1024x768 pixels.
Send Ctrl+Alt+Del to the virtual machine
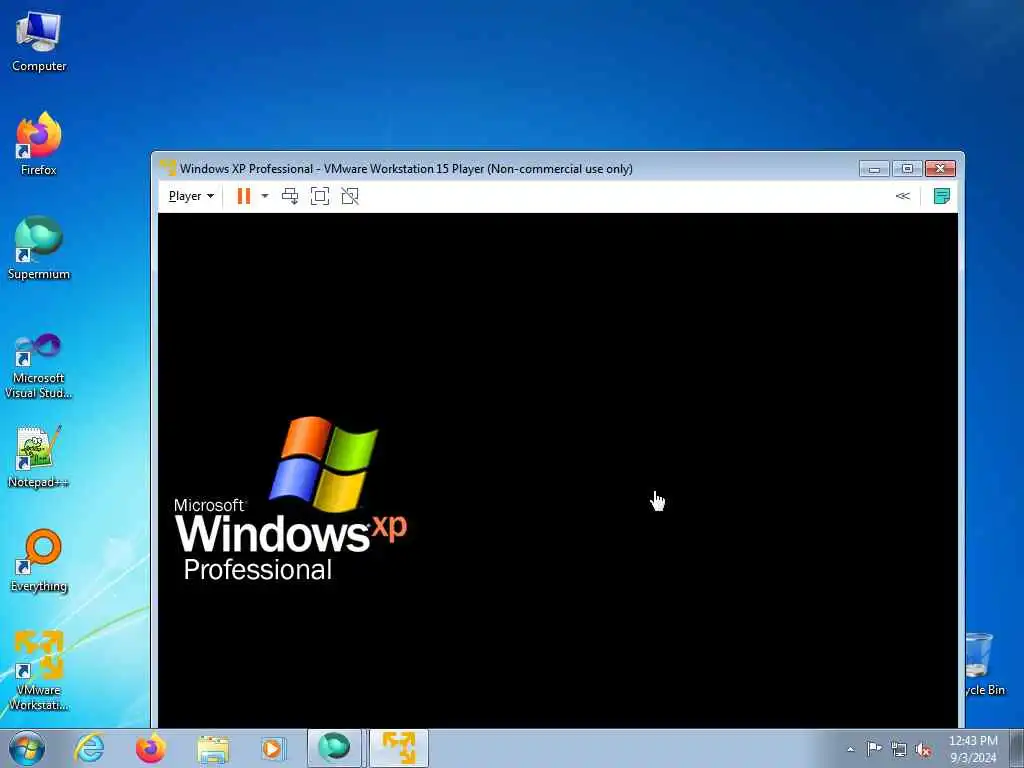click(x=290, y=196)
